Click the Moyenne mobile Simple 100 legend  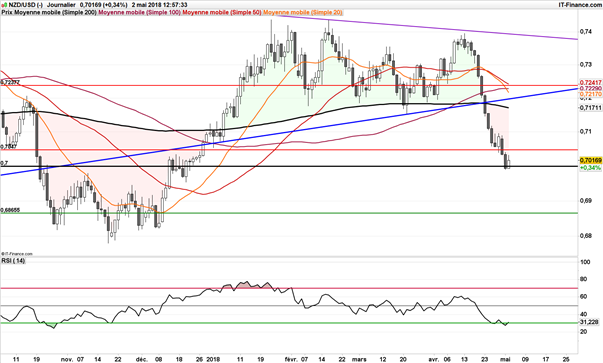click(140, 12)
